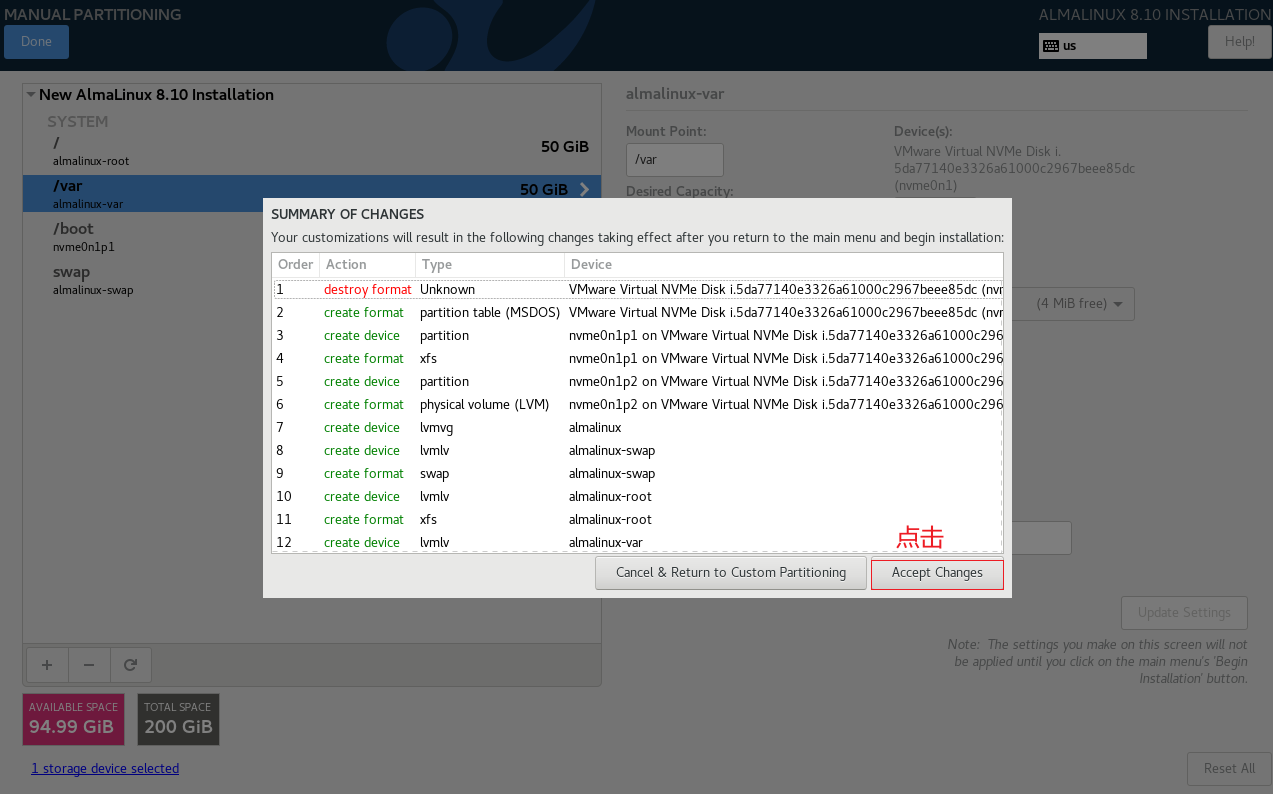
Task: Click the reload storage configuration icon
Action: 131,664
